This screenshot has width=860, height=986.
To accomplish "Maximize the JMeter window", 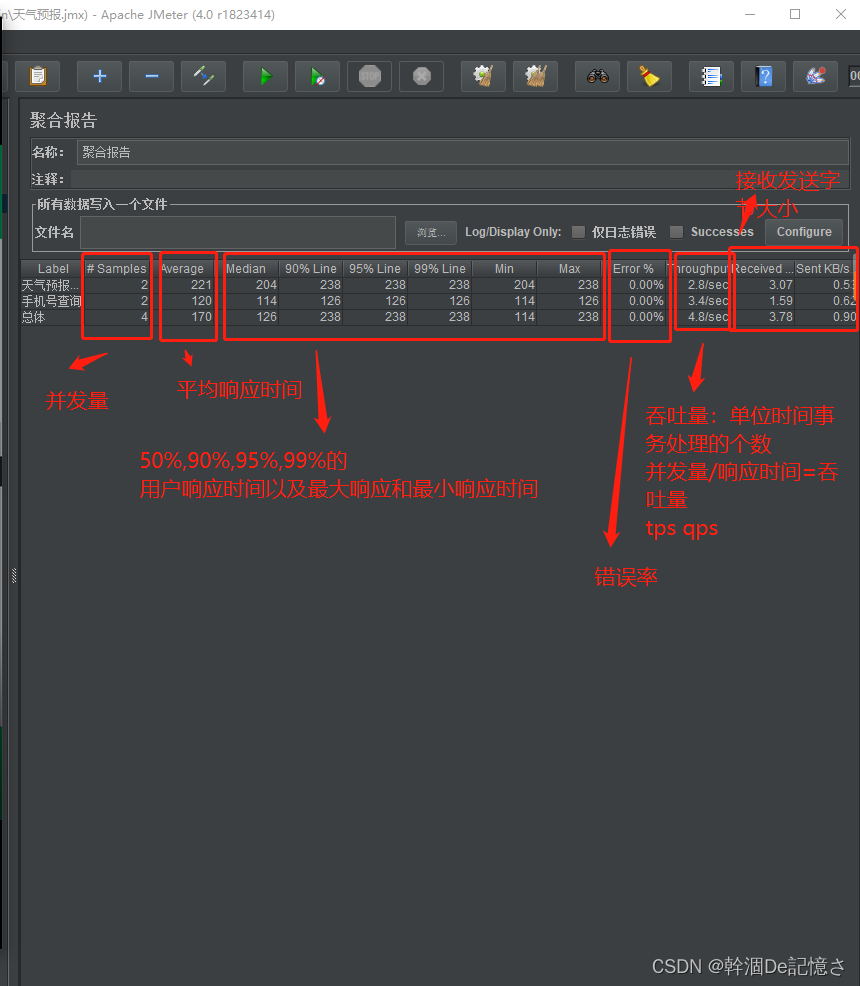I will click(795, 14).
